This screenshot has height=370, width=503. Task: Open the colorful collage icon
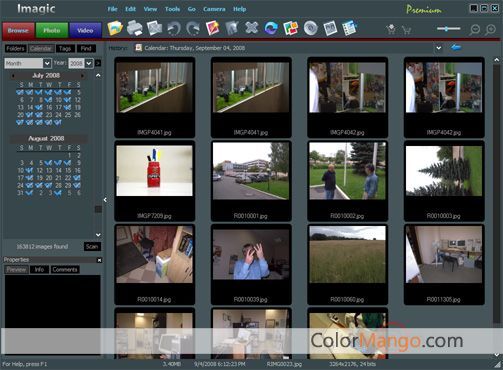tap(291, 28)
